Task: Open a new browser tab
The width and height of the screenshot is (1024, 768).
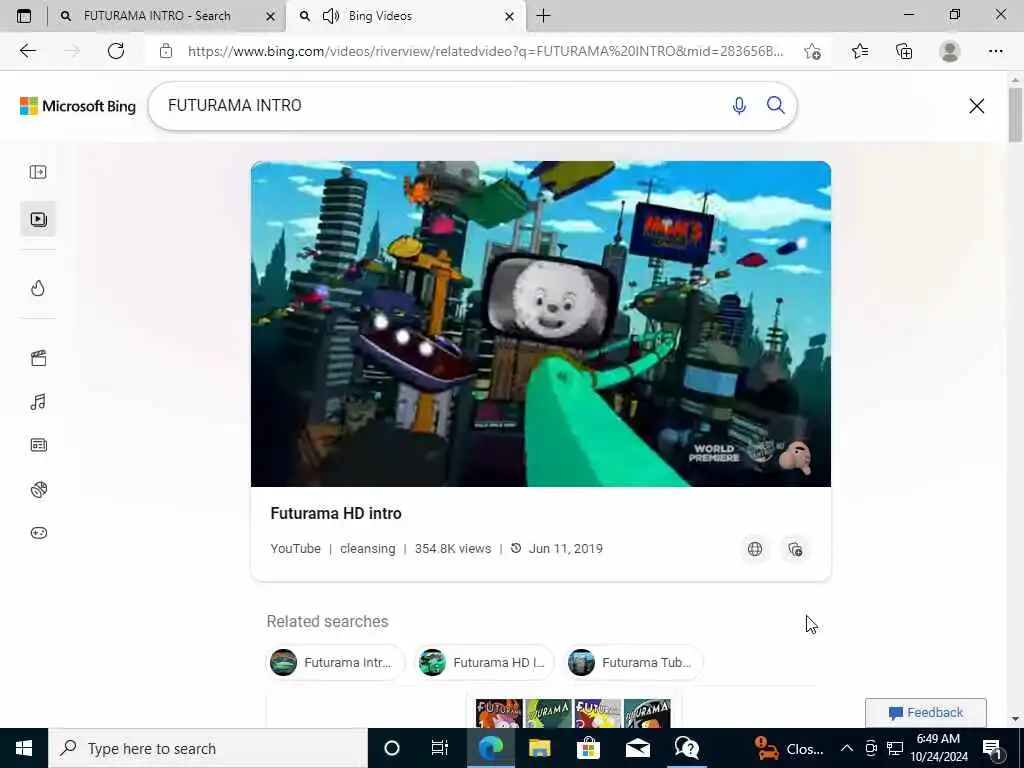Action: (x=543, y=16)
